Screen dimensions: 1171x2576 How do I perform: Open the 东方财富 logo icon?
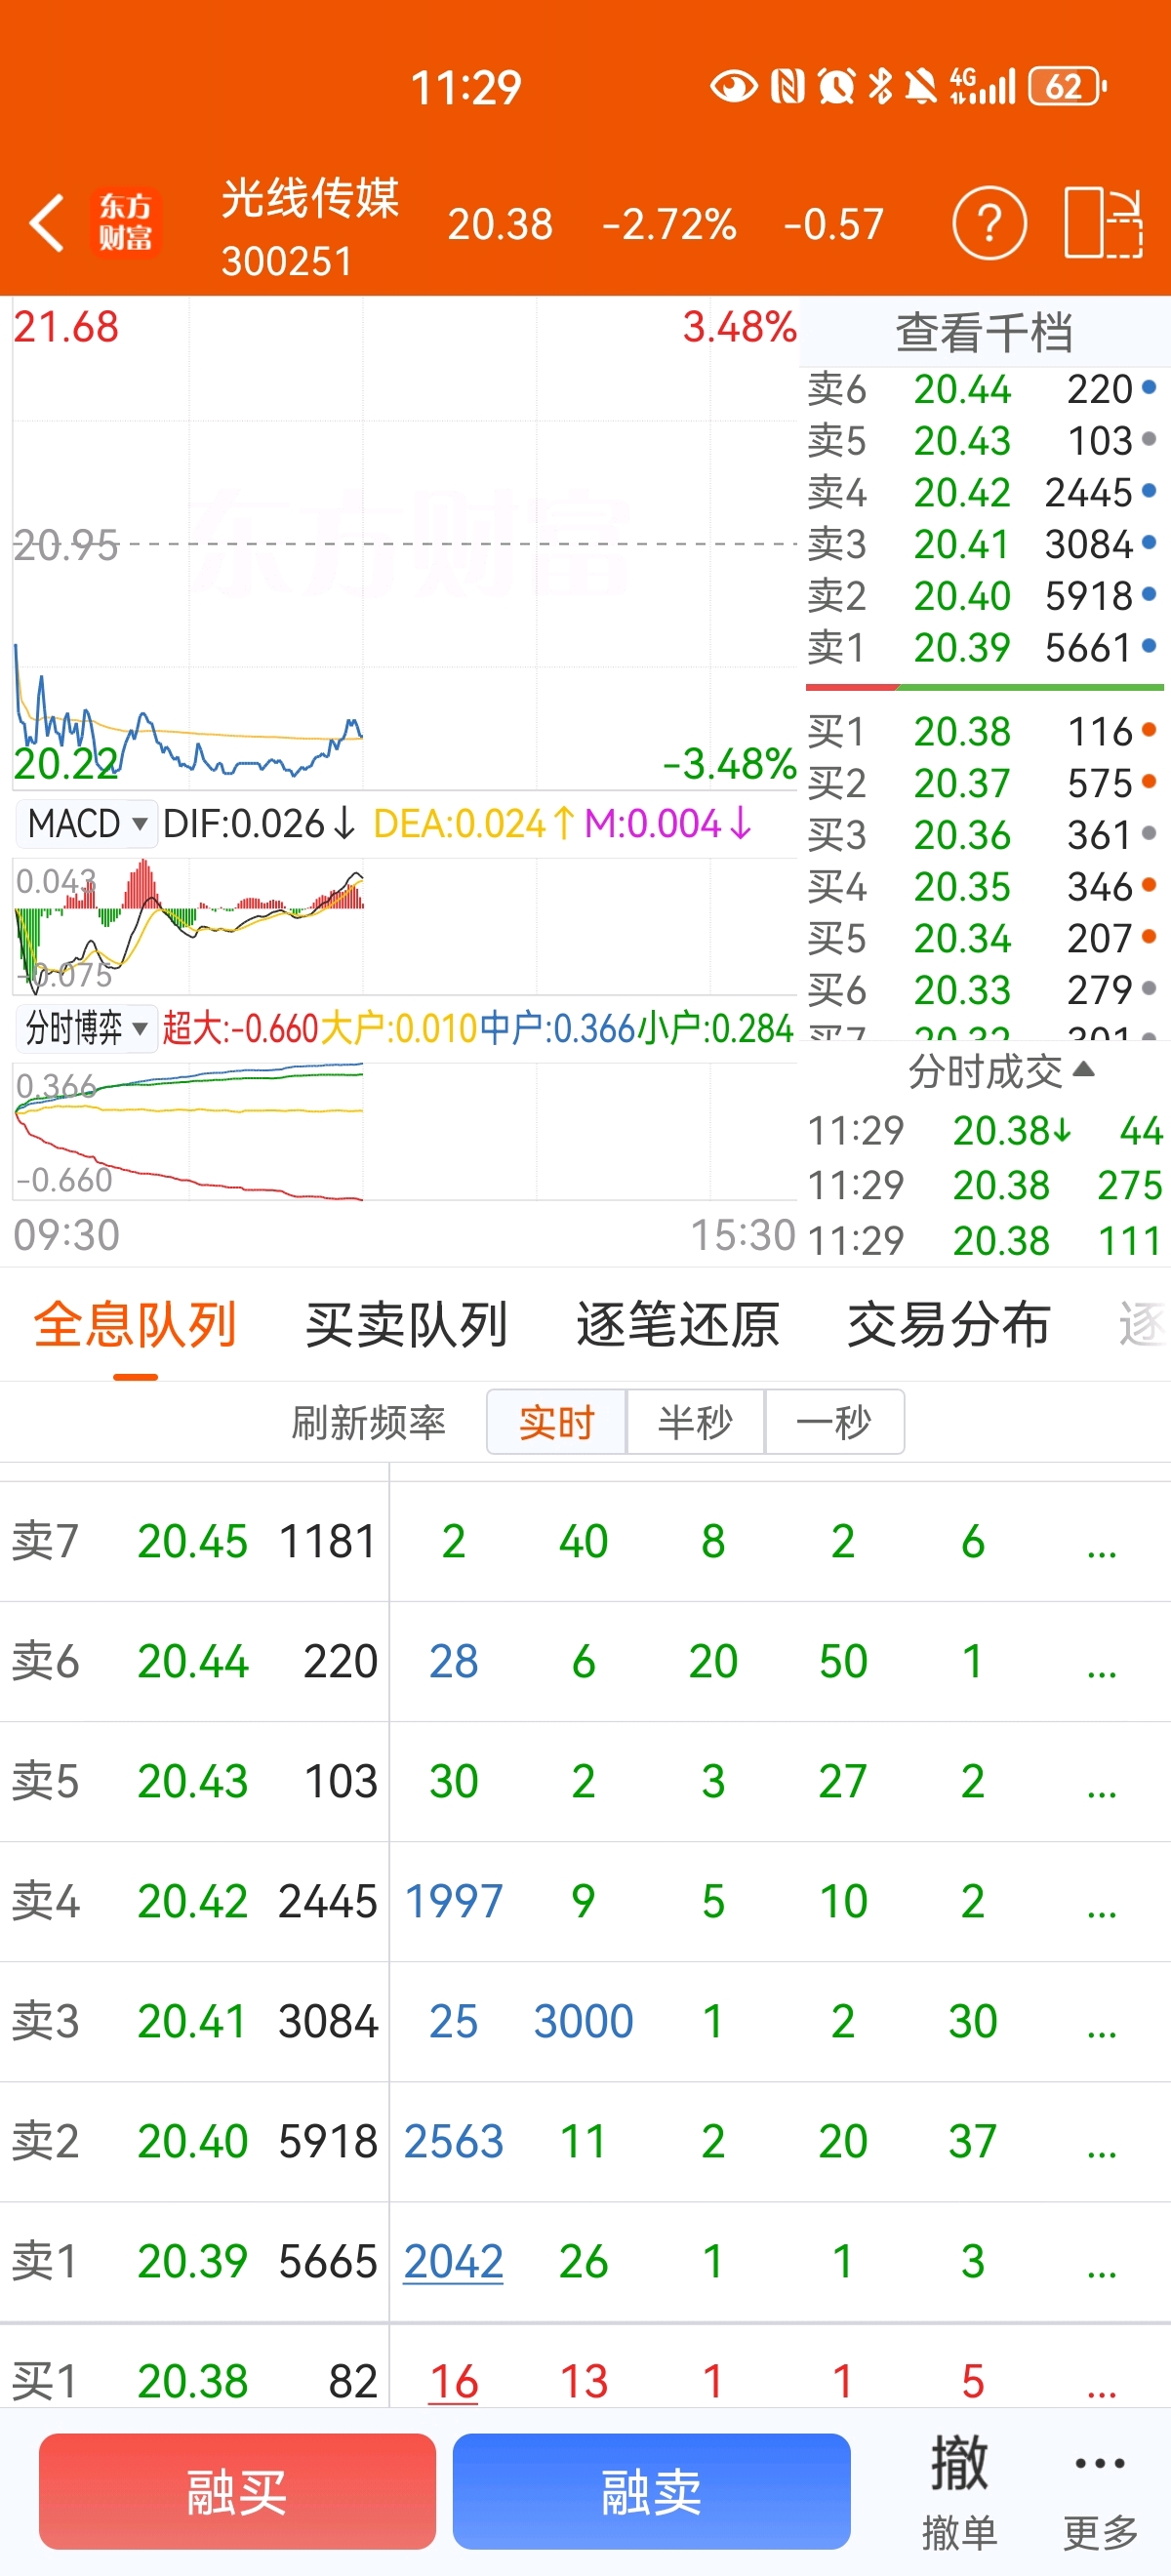[125, 223]
